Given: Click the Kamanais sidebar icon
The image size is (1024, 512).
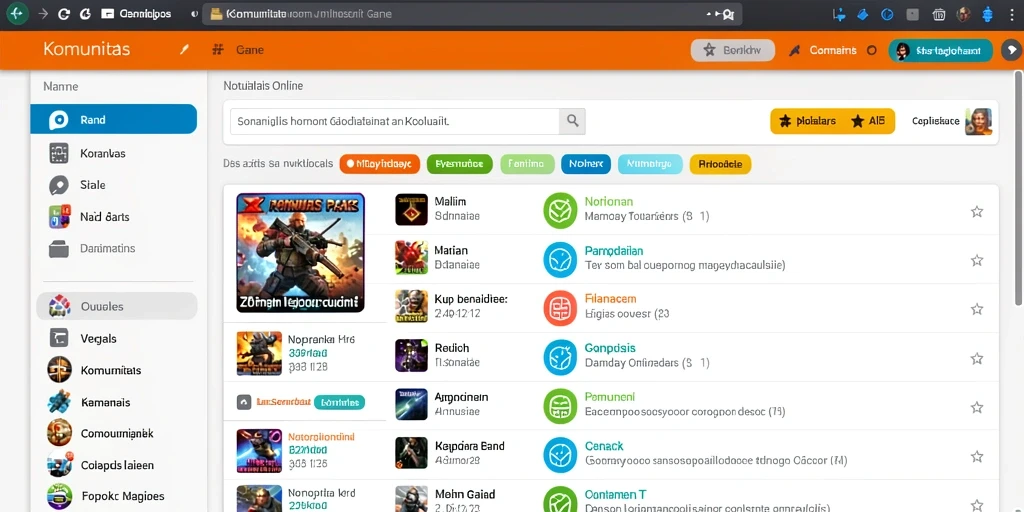Looking at the screenshot, I should coord(59,402).
